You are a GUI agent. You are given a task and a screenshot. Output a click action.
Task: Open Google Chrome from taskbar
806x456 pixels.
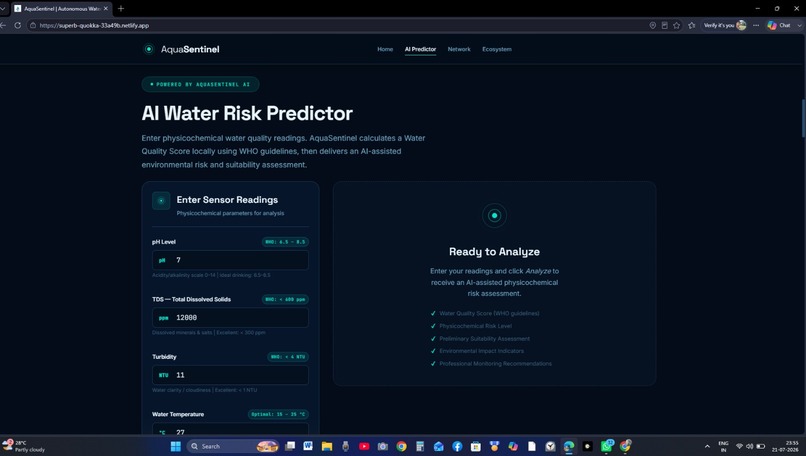[401, 446]
